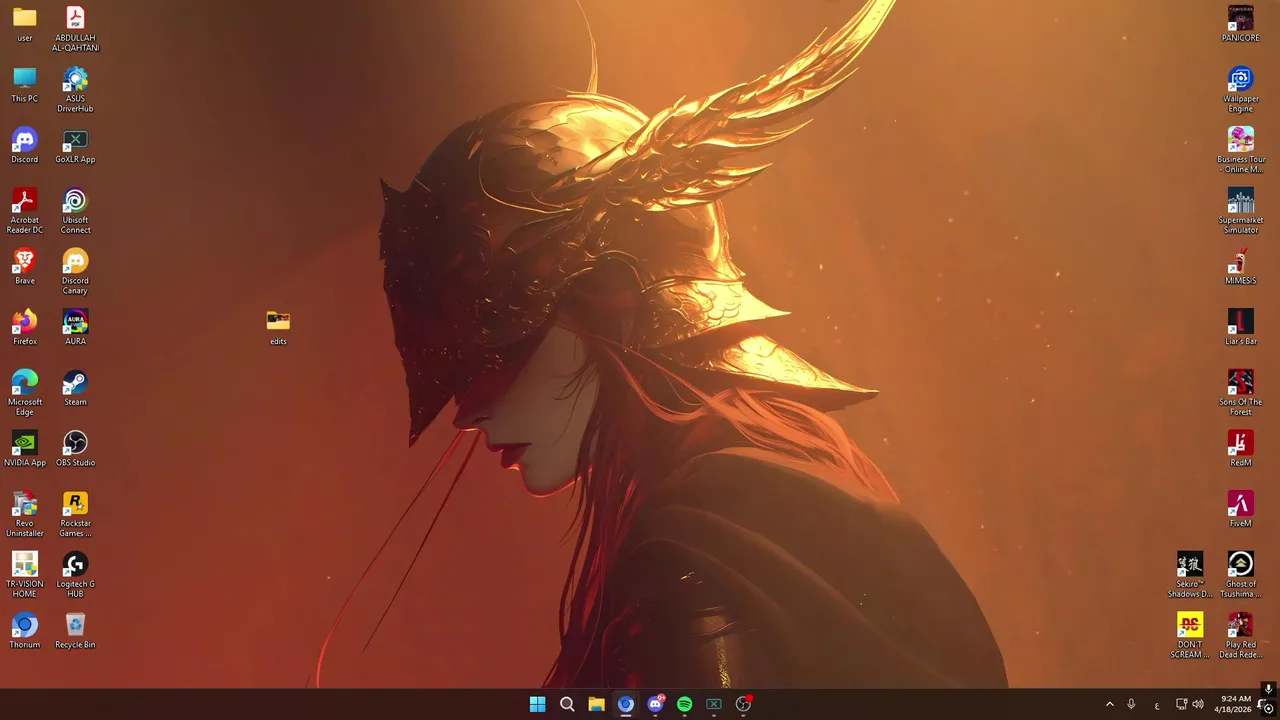Viewport: 1280px width, 720px height.
Task: Open the user folder on desktop
Action: click(25, 26)
